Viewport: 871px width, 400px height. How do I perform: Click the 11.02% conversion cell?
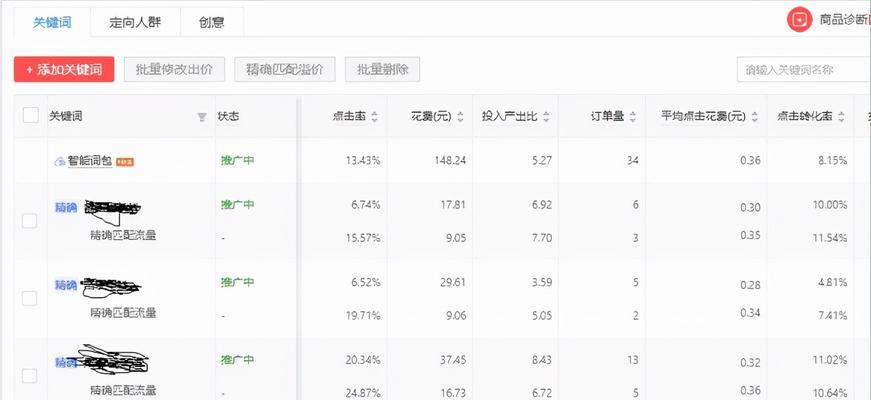[x=830, y=360]
